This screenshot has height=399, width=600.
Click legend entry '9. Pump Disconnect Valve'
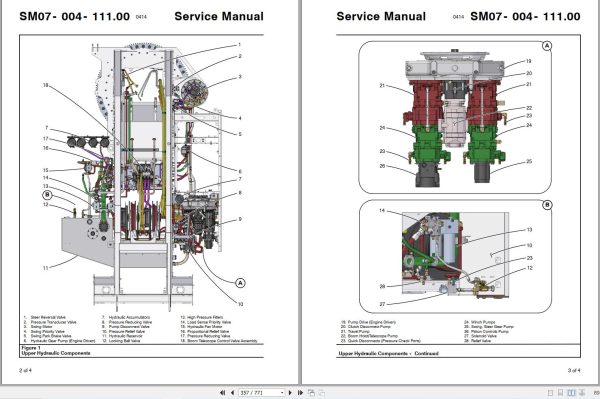[x=126, y=327]
